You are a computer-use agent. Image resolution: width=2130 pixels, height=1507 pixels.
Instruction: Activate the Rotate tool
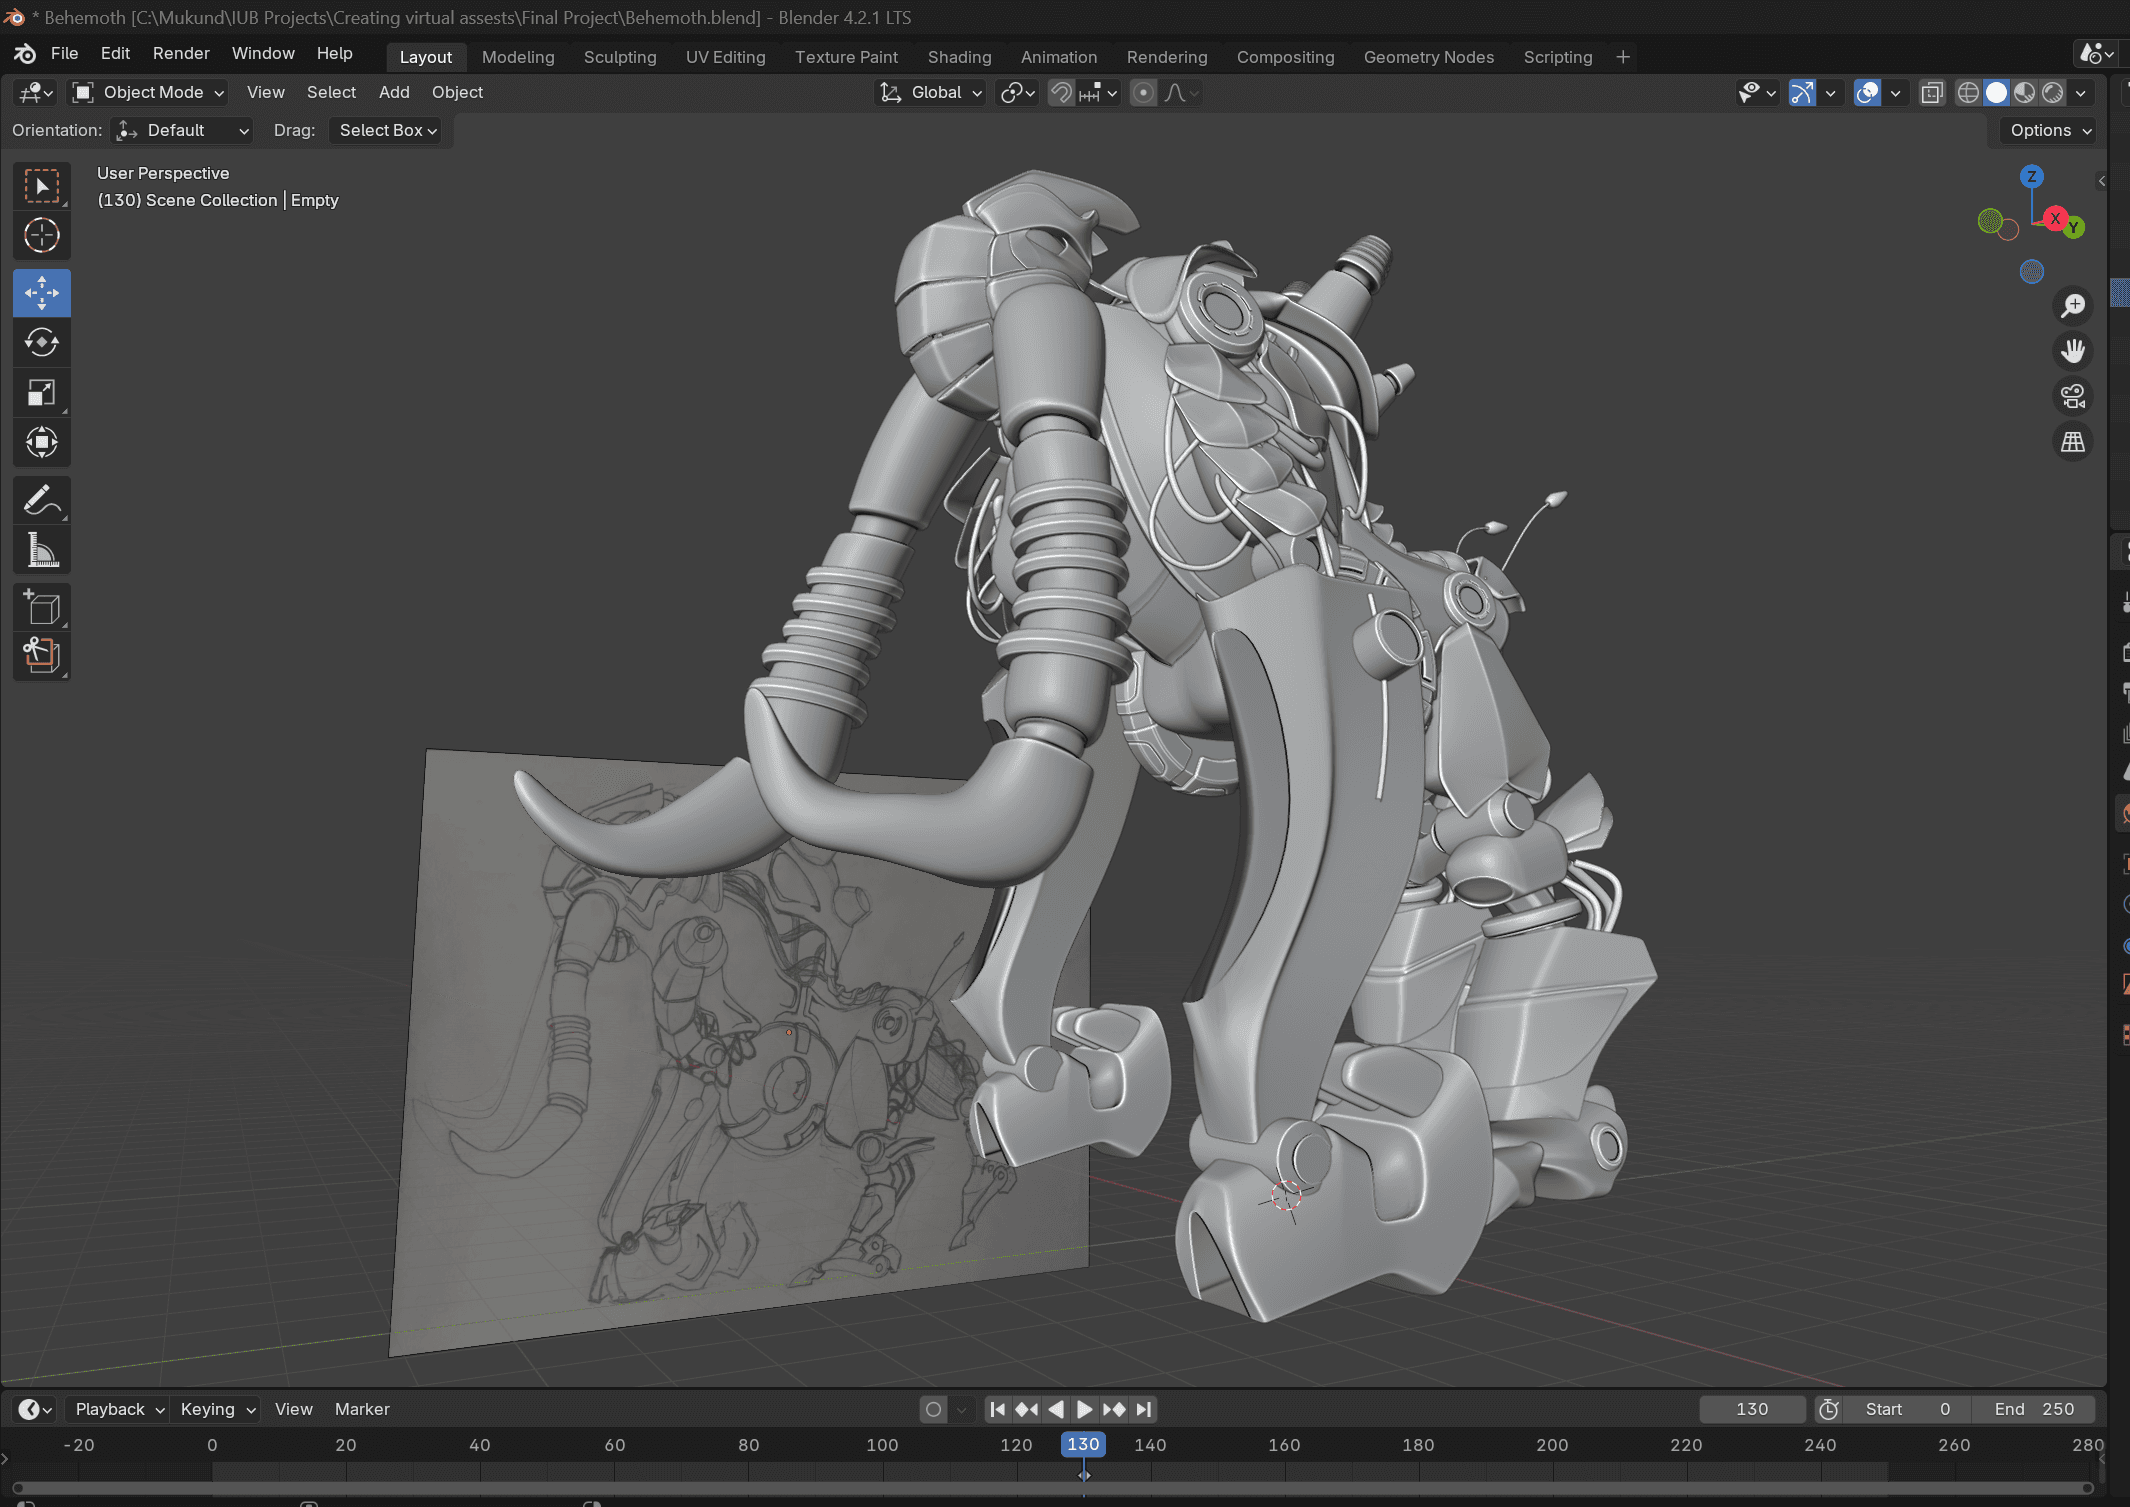[41, 343]
